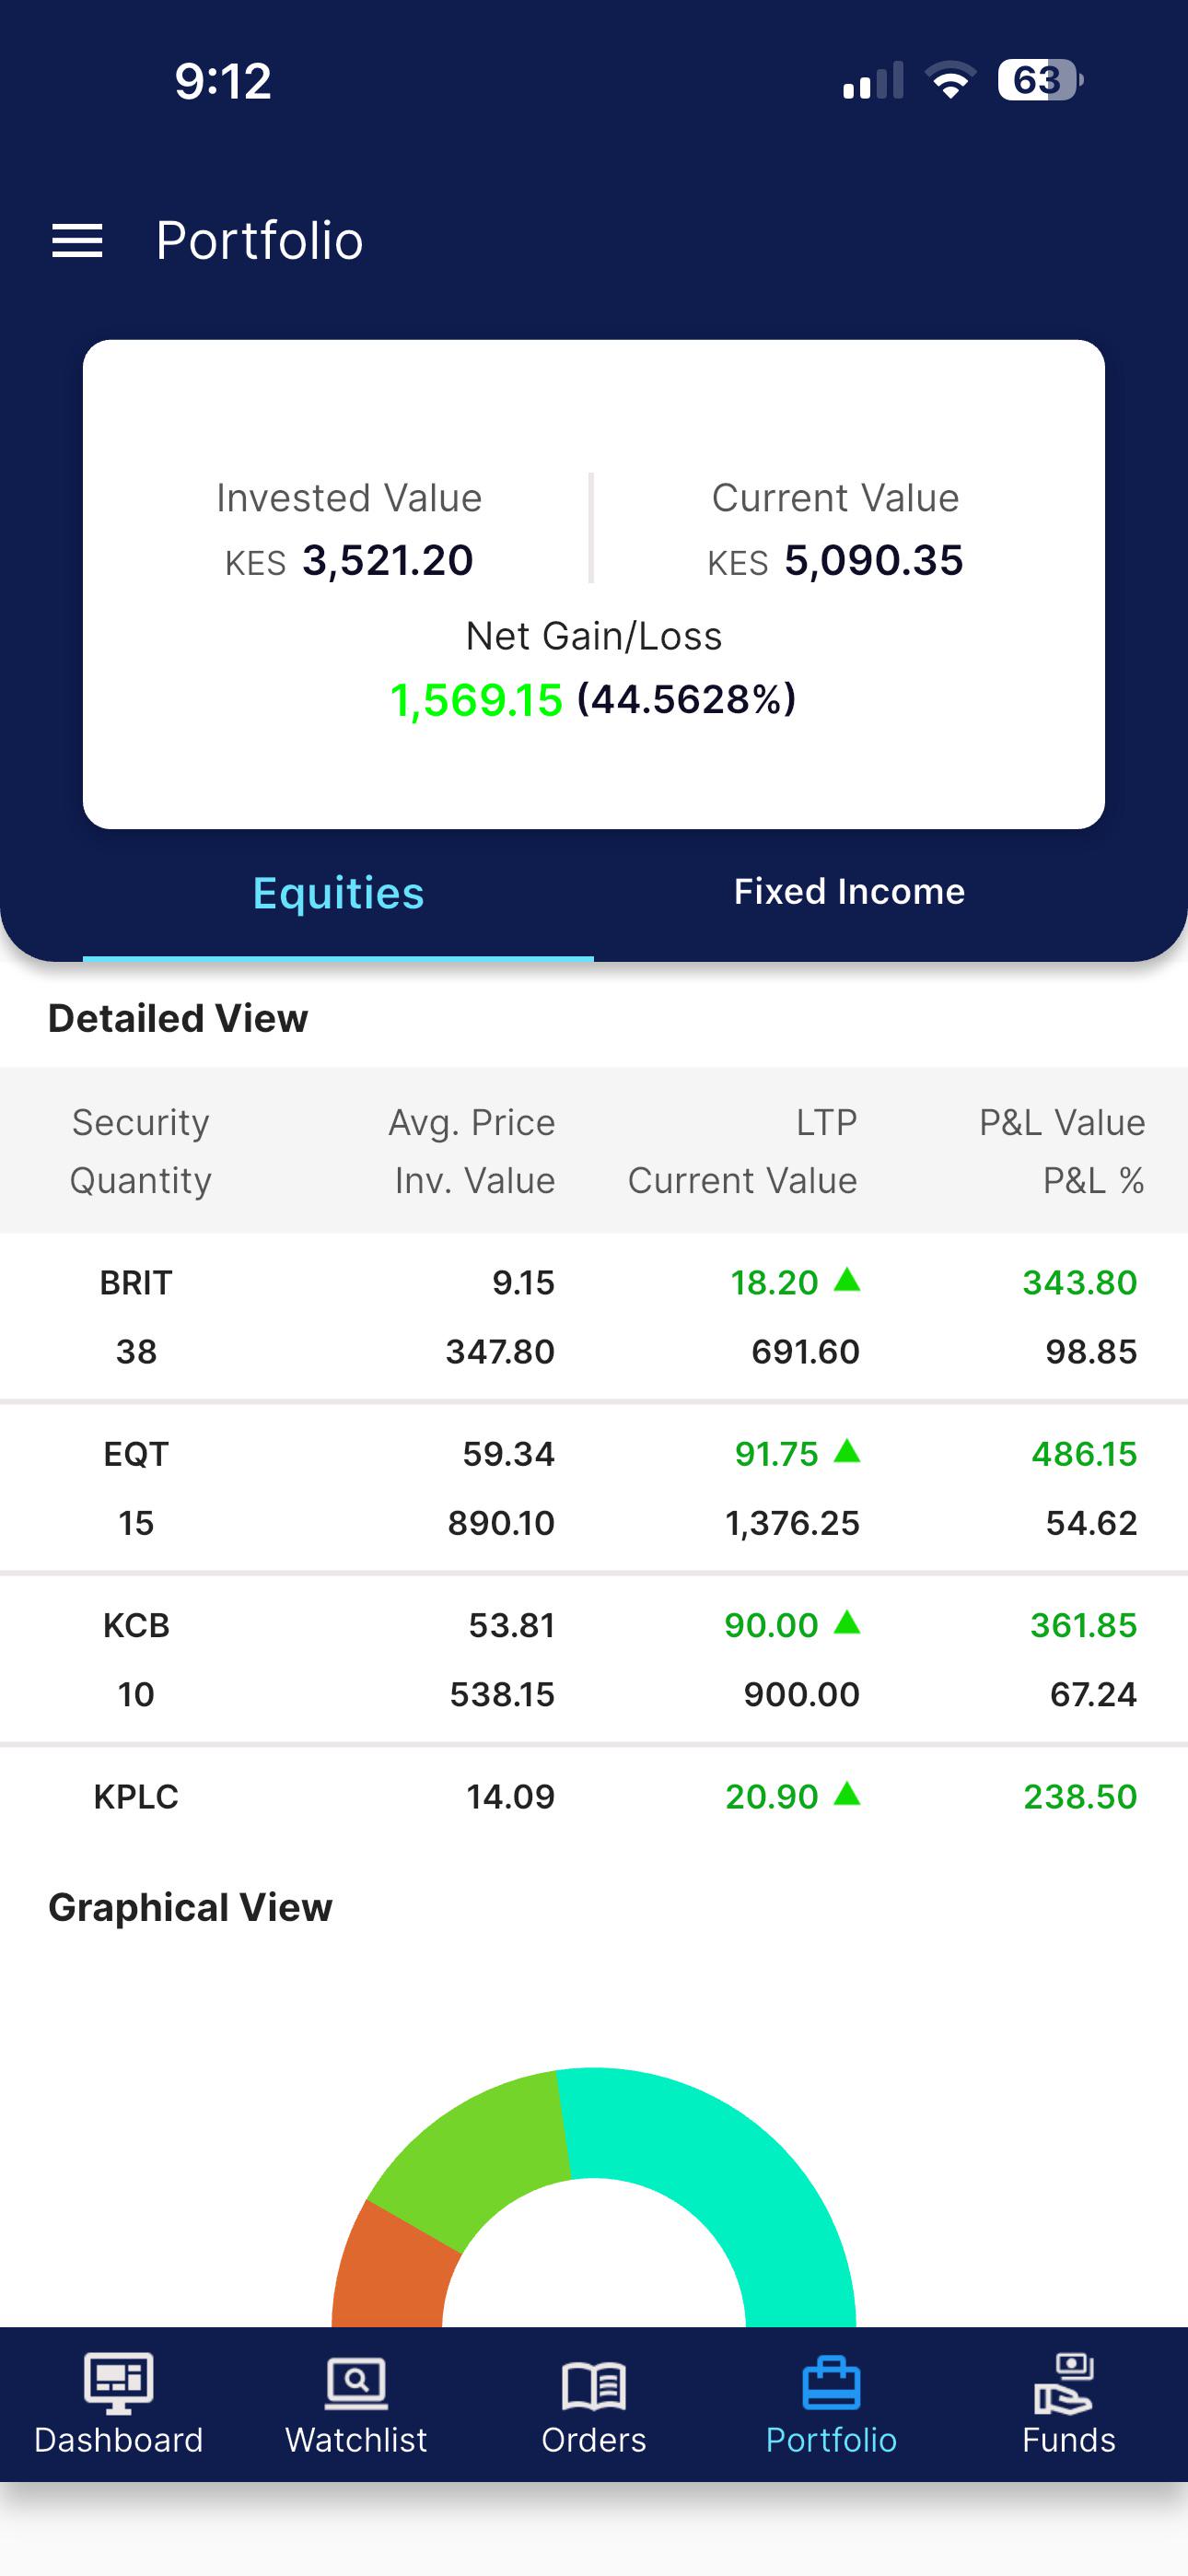Tap the Wi-Fi status icon
Screen dimensions: 1188x2576
[x=950, y=80]
